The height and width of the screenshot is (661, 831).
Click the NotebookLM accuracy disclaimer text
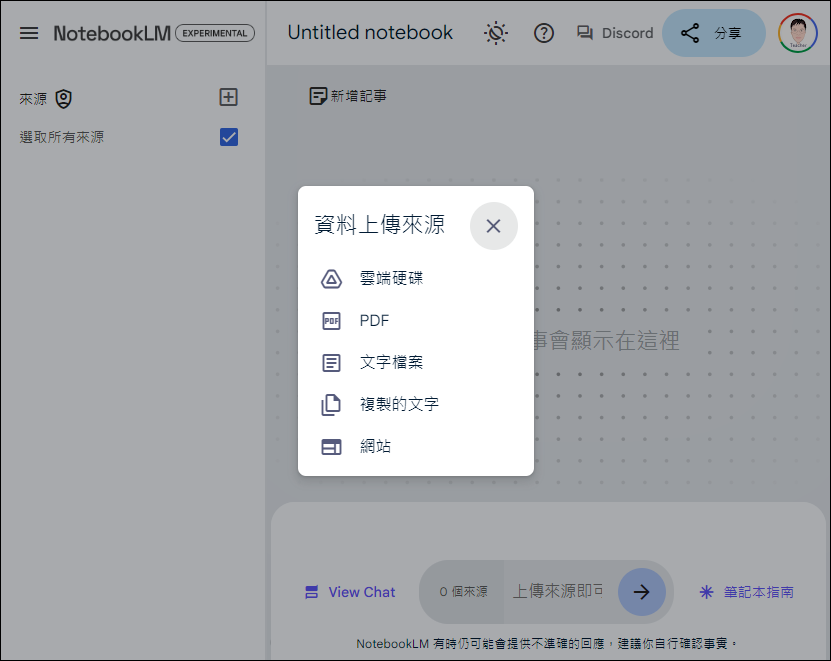[x=546, y=644]
